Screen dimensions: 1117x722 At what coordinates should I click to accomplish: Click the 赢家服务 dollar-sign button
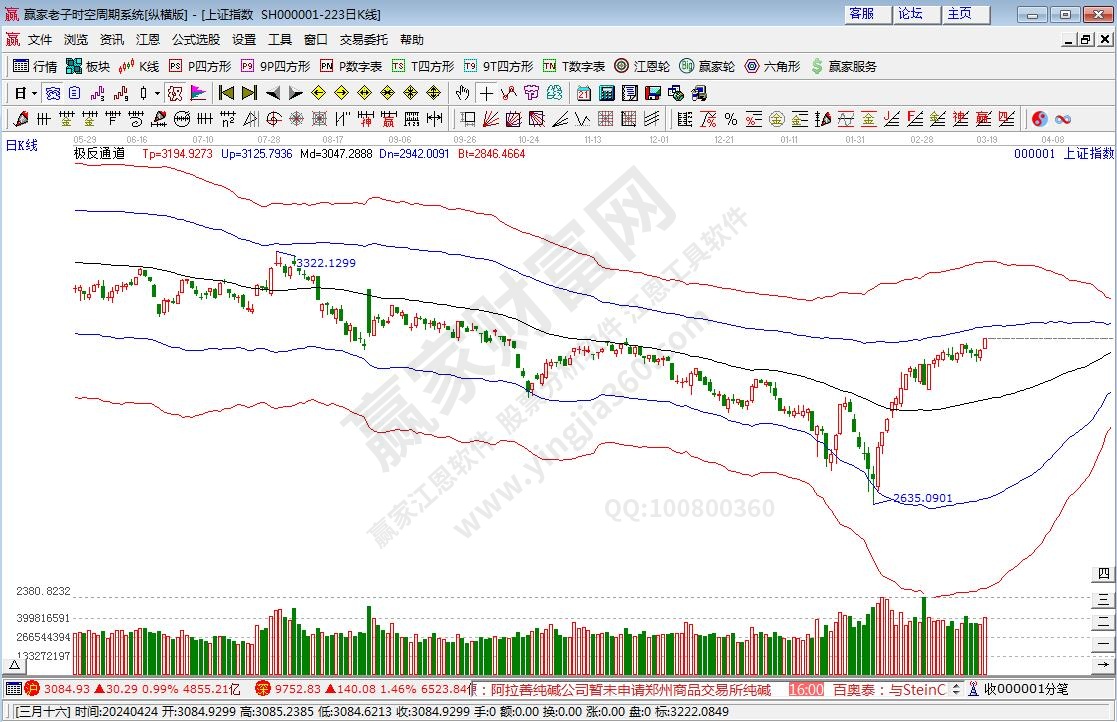coord(845,66)
